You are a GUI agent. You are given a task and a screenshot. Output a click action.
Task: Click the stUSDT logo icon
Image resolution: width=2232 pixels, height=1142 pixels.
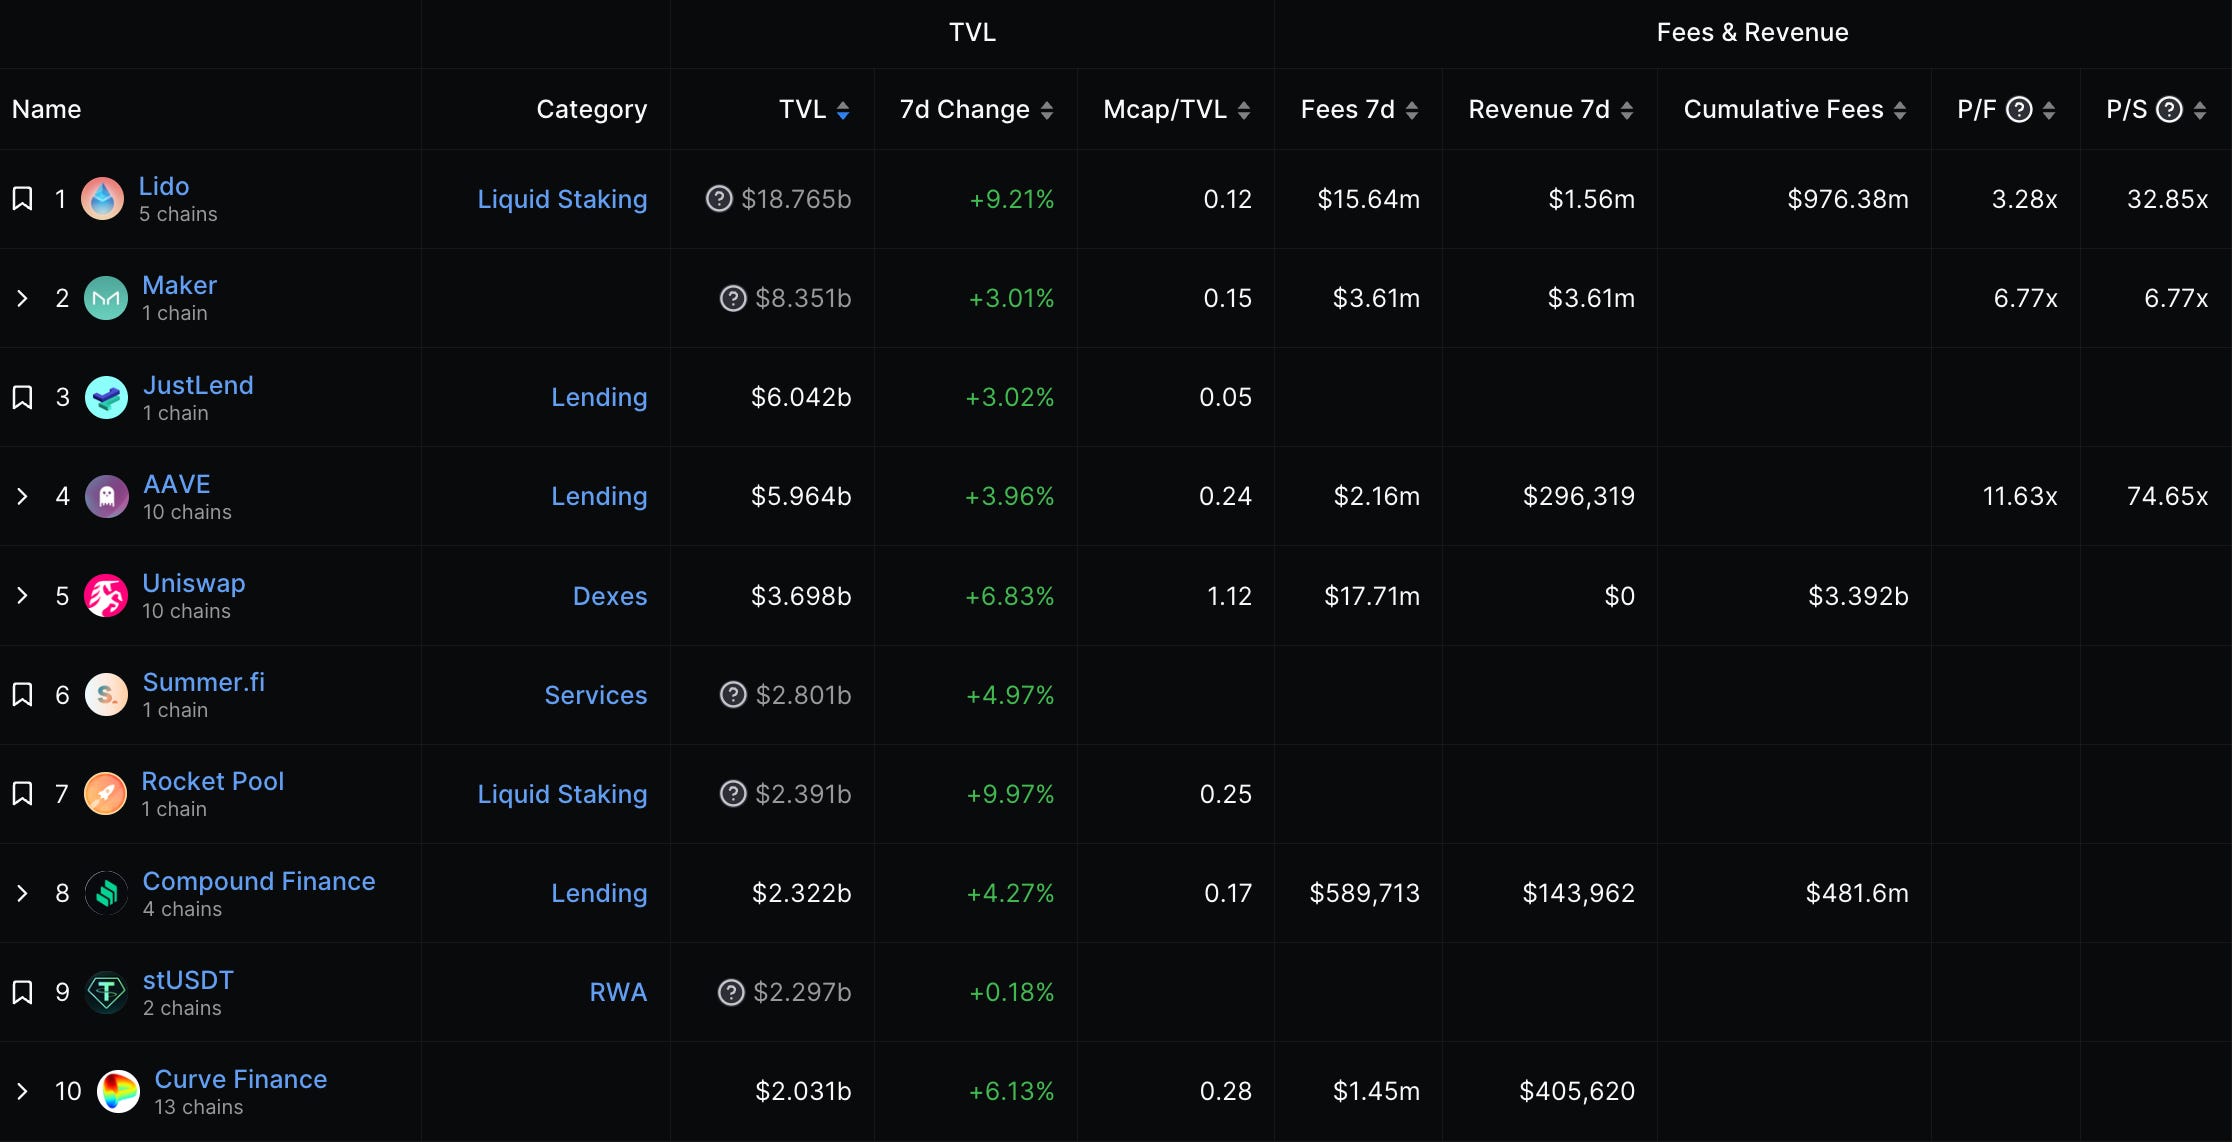(x=106, y=992)
